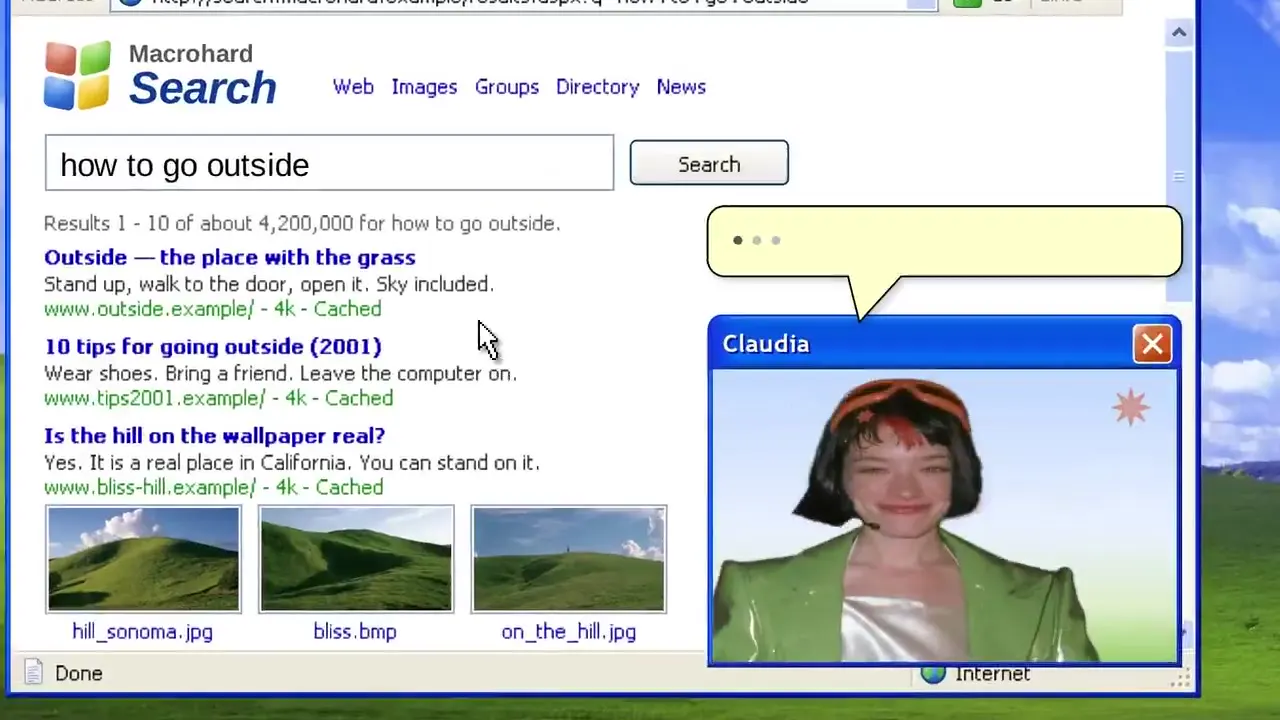Click the snippet "Wear shoes. Bring a friend."

coord(168,373)
